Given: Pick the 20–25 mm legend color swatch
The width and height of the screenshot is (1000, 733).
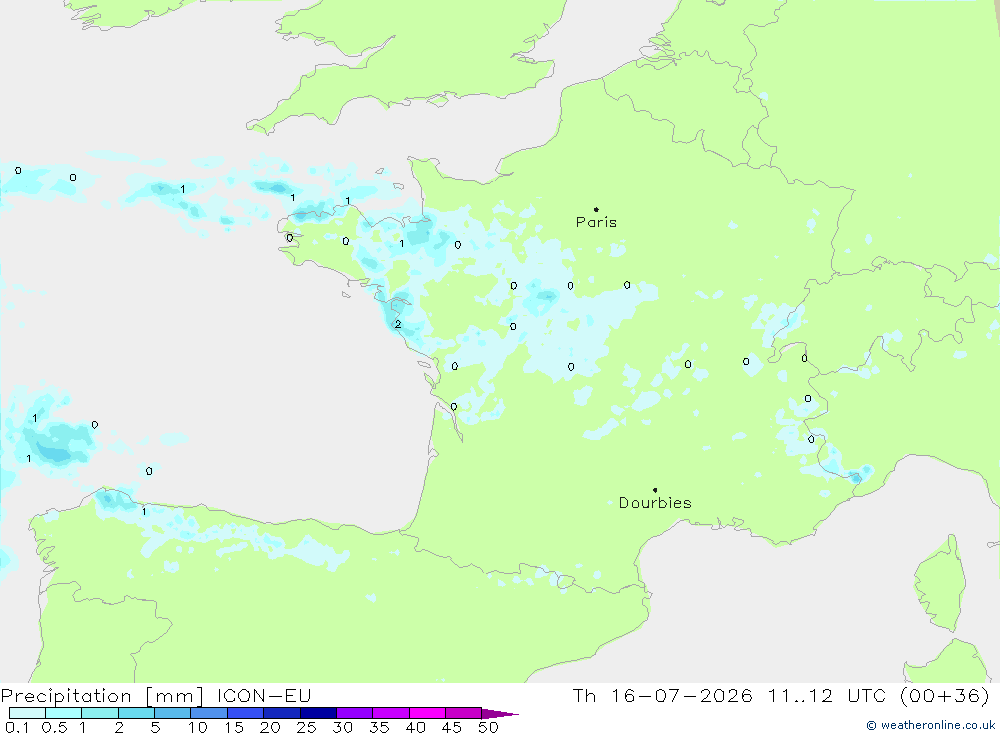Looking at the screenshot, I should (282, 713).
